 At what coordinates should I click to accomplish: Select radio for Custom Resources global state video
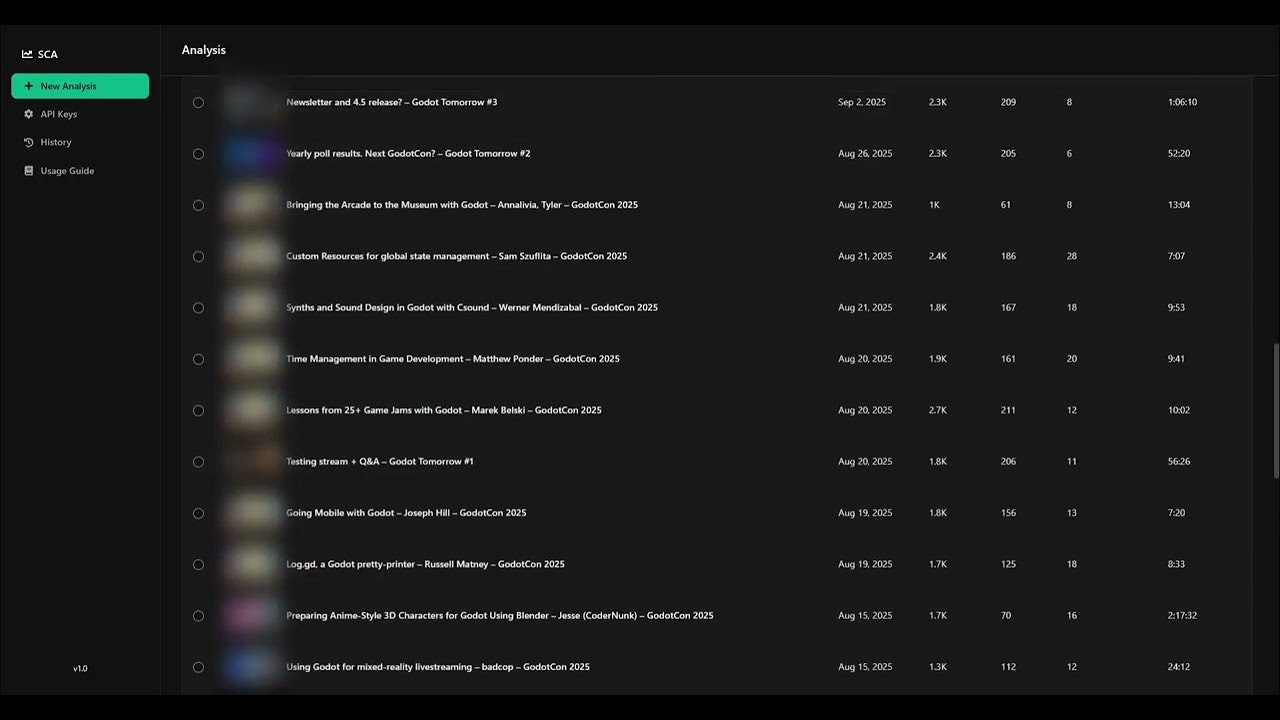(x=198, y=256)
